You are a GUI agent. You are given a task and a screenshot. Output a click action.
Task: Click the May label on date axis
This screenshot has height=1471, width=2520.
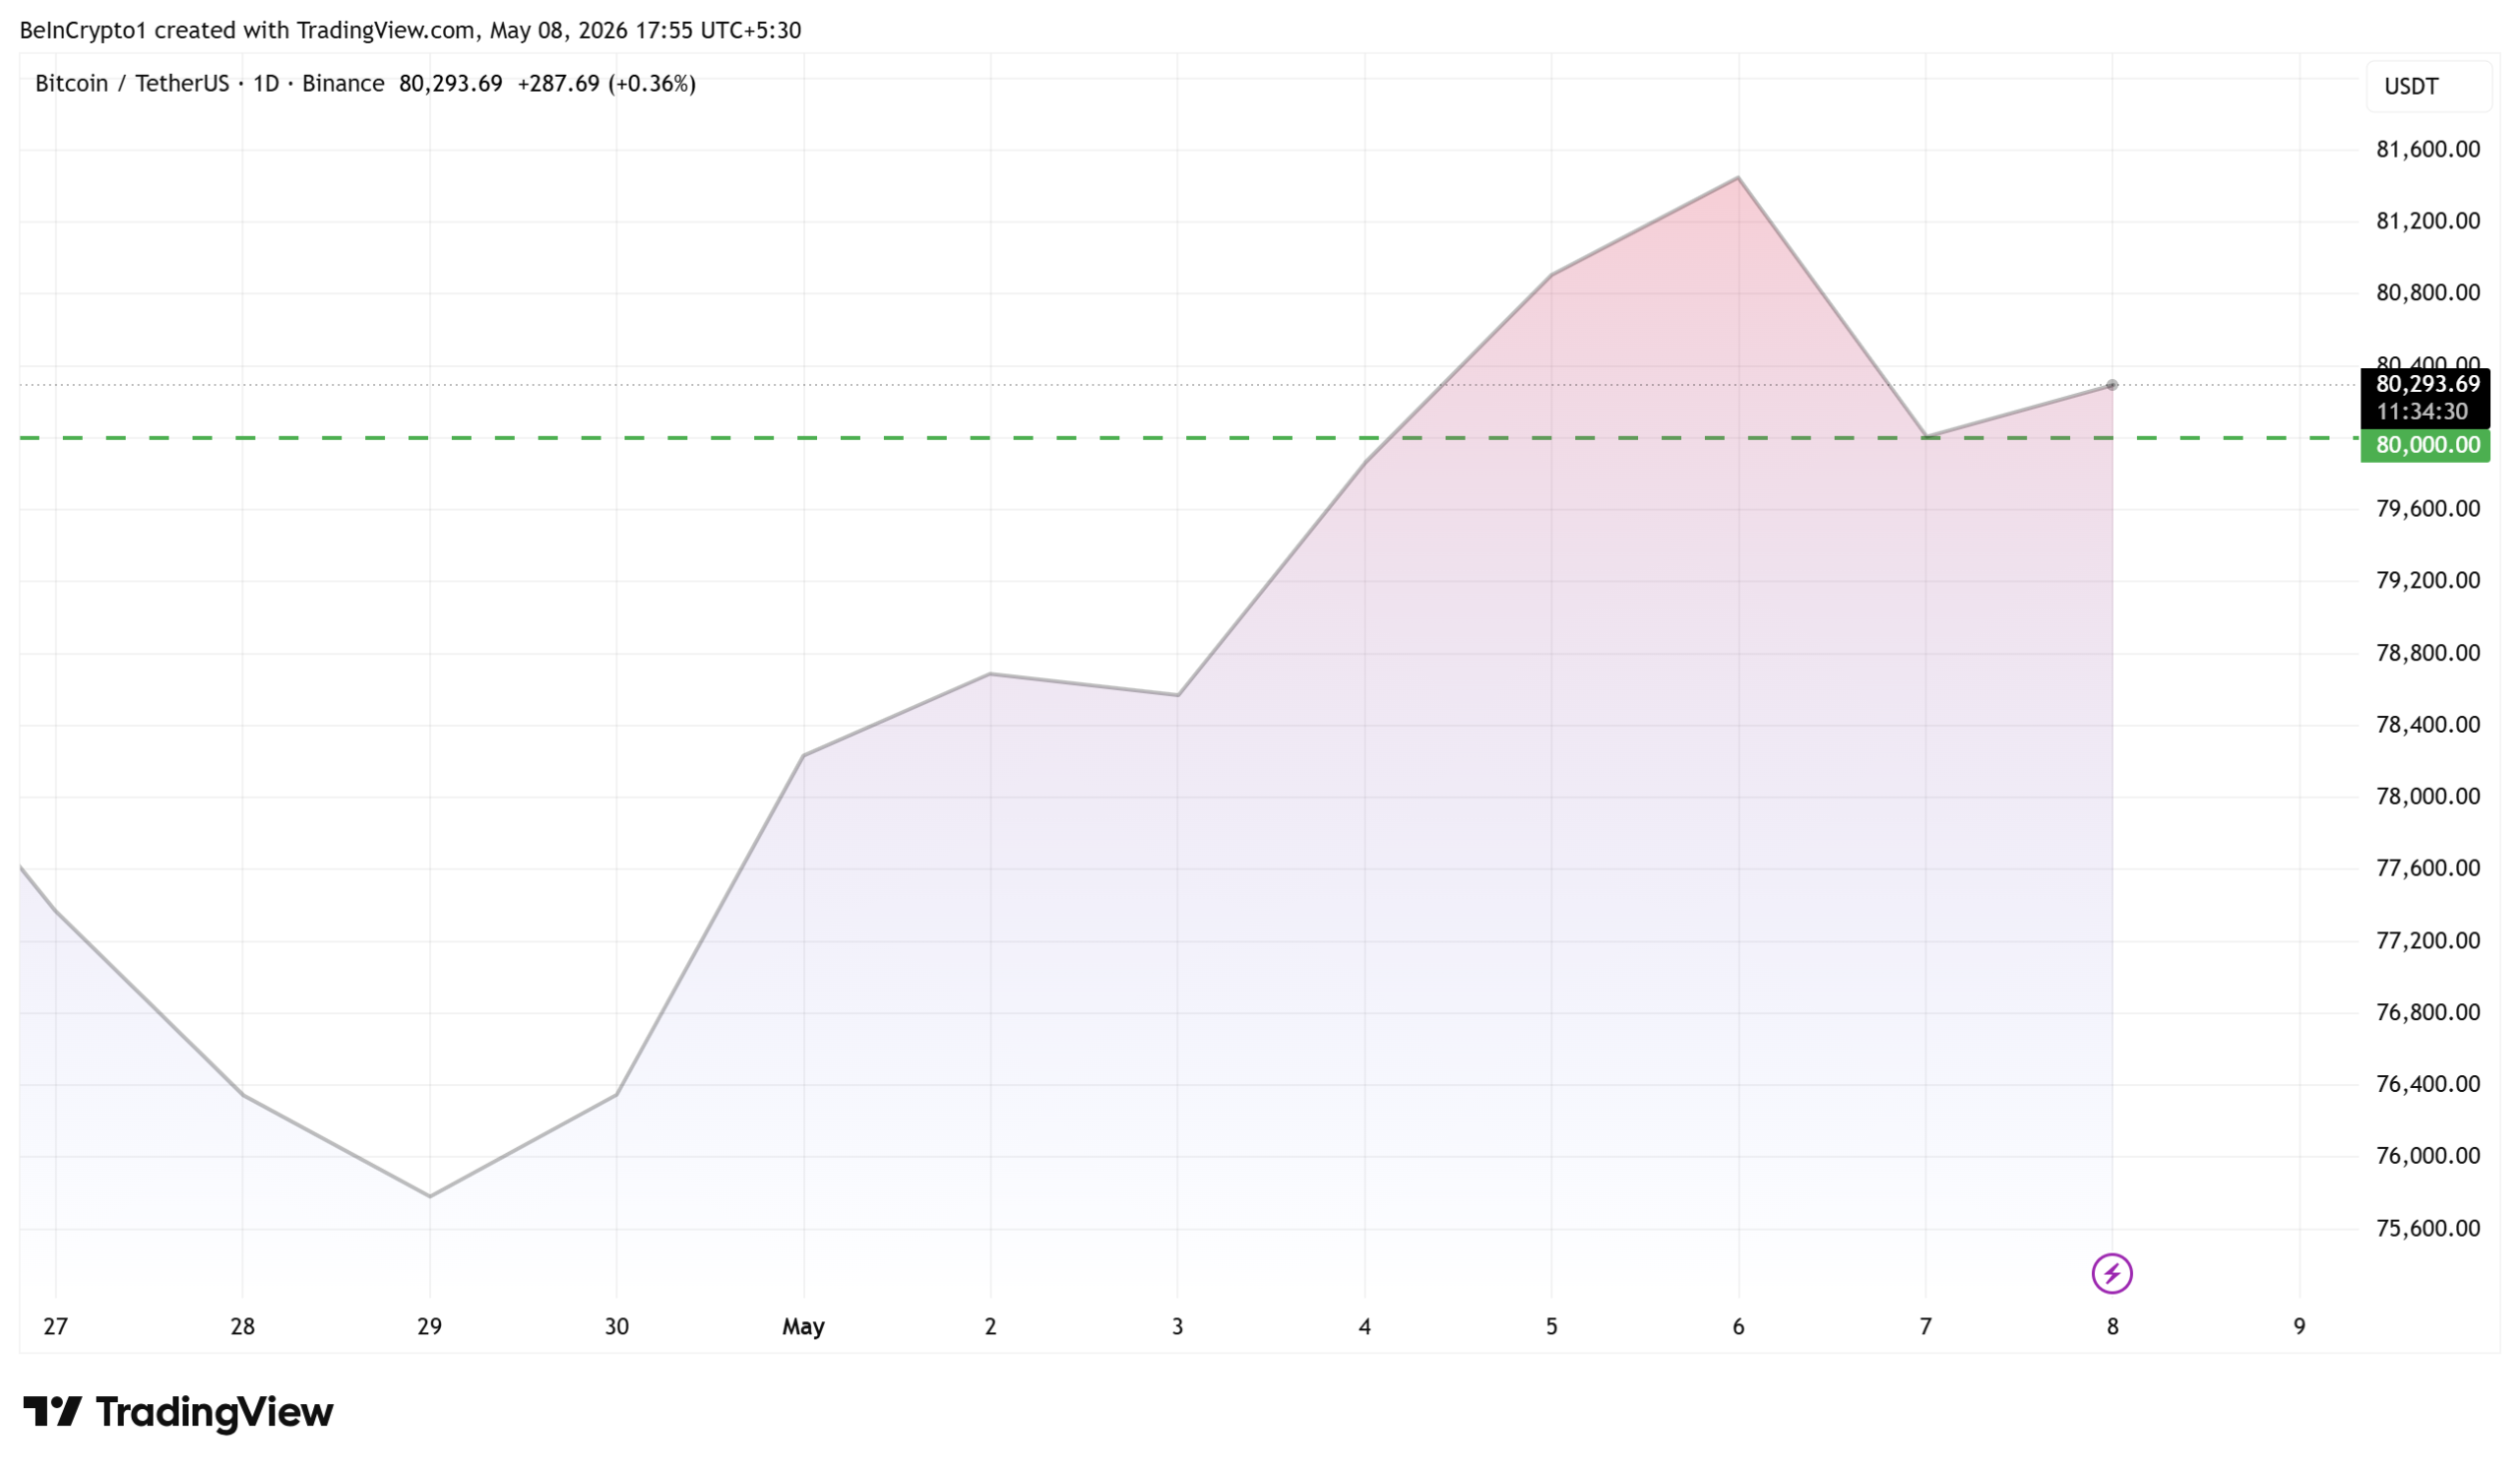(x=803, y=1326)
